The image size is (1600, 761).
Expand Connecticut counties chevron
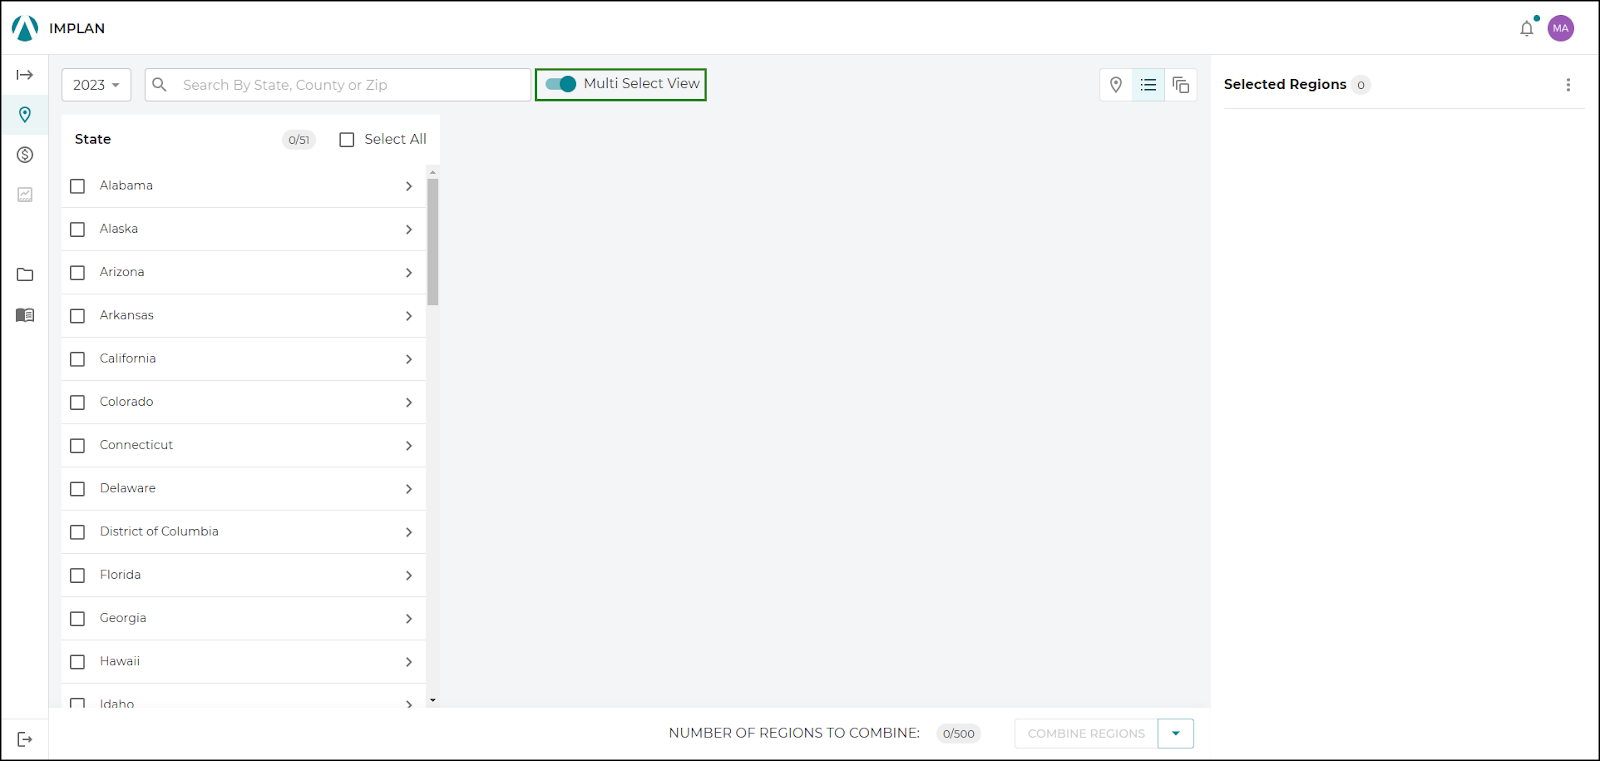pyautogui.click(x=409, y=445)
